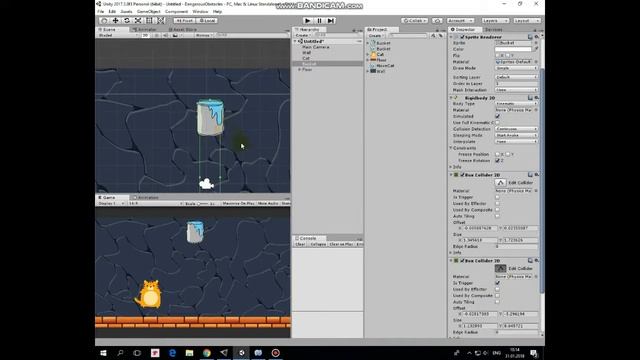Click Clear button in Console
The height and width of the screenshot is (360, 640).
click(x=300, y=244)
